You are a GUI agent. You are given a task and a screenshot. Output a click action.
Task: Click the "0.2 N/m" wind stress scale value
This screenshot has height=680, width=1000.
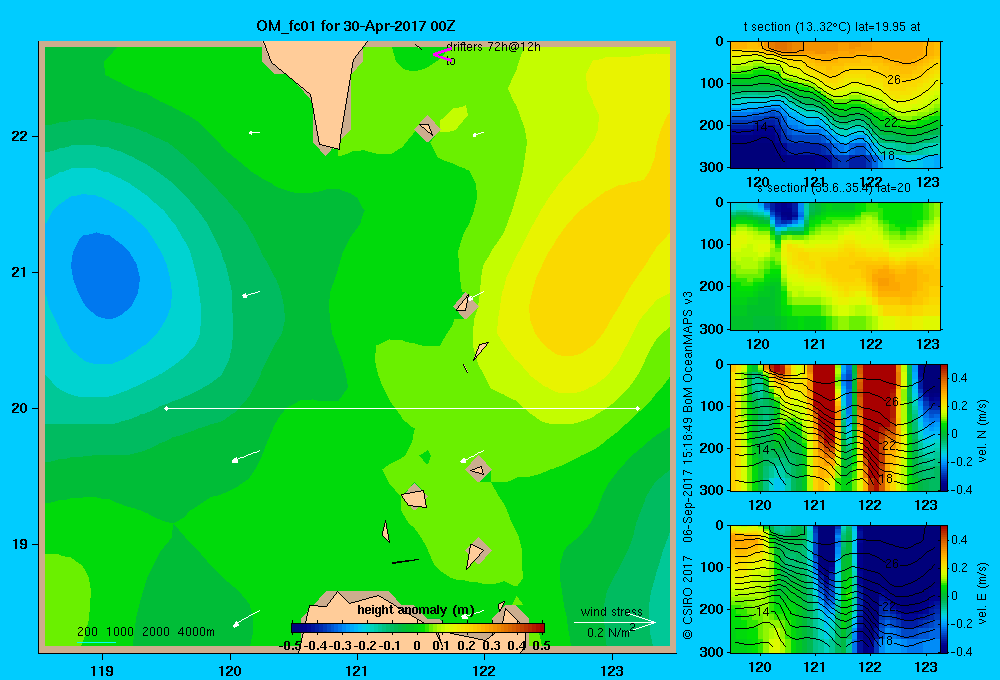click(x=608, y=633)
